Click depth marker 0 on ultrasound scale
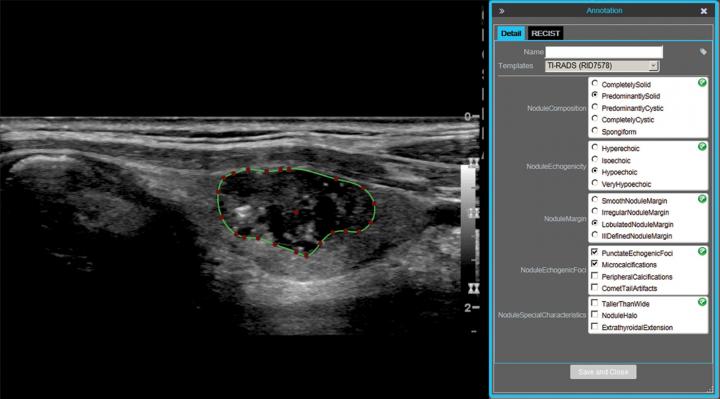The image size is (720, 399). tap(467, 117)
